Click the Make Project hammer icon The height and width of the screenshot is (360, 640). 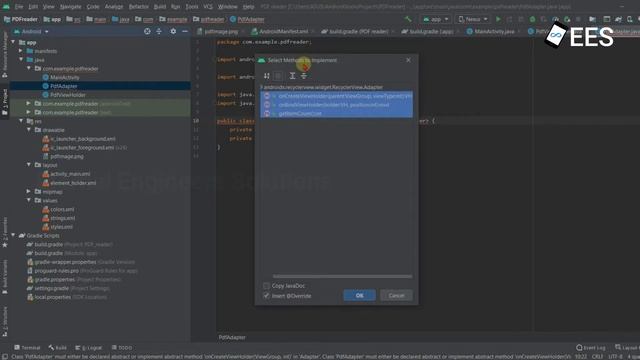(x=408, y=19)
